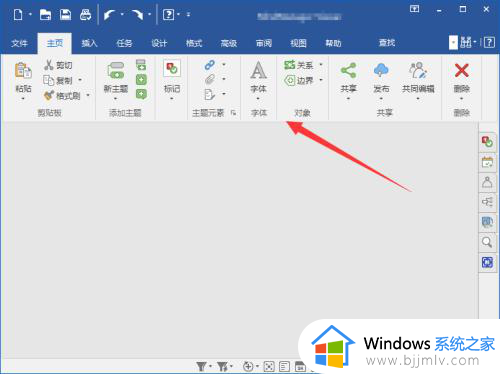This screenshot has width=500, height=374.
Task: Click the middle green plus topic icon
Action: 141,80
